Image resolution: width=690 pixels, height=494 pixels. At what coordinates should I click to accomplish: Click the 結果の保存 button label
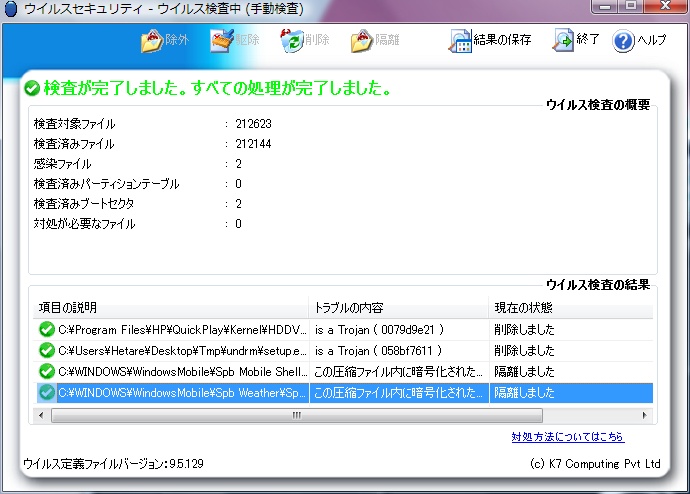pyautogui.click(x=503, y=40)
